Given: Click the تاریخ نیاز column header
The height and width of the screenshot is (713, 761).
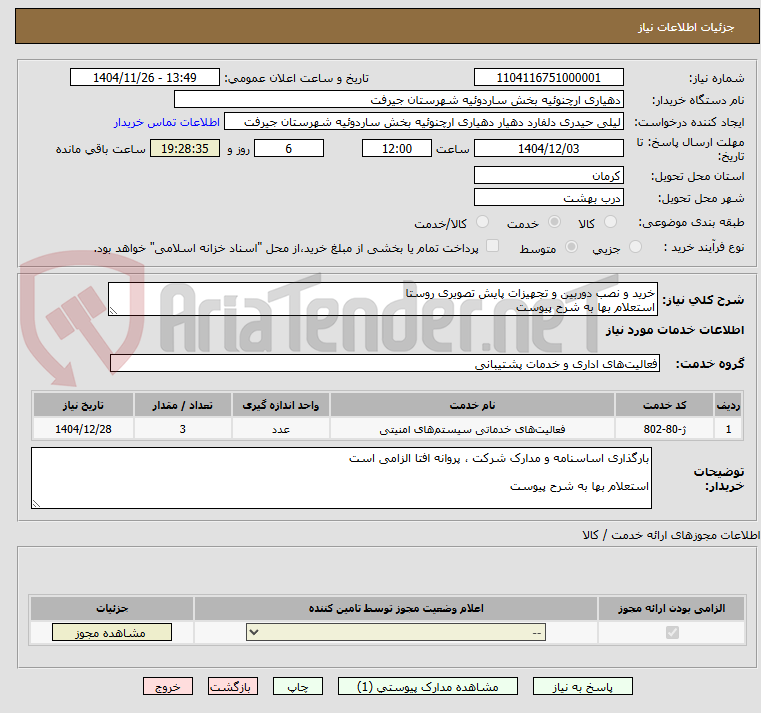Looking at the screenshot, I should click(x=83, y=405).
